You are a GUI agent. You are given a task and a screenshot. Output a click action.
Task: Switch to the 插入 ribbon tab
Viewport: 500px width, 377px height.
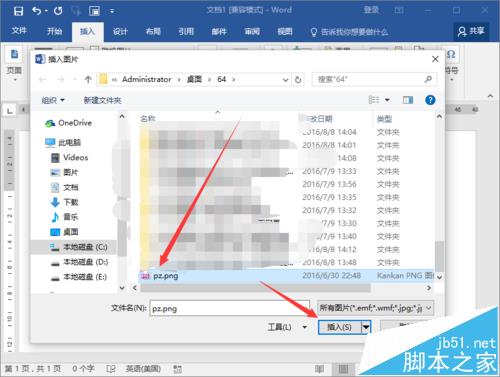click(x=88, y=32)
